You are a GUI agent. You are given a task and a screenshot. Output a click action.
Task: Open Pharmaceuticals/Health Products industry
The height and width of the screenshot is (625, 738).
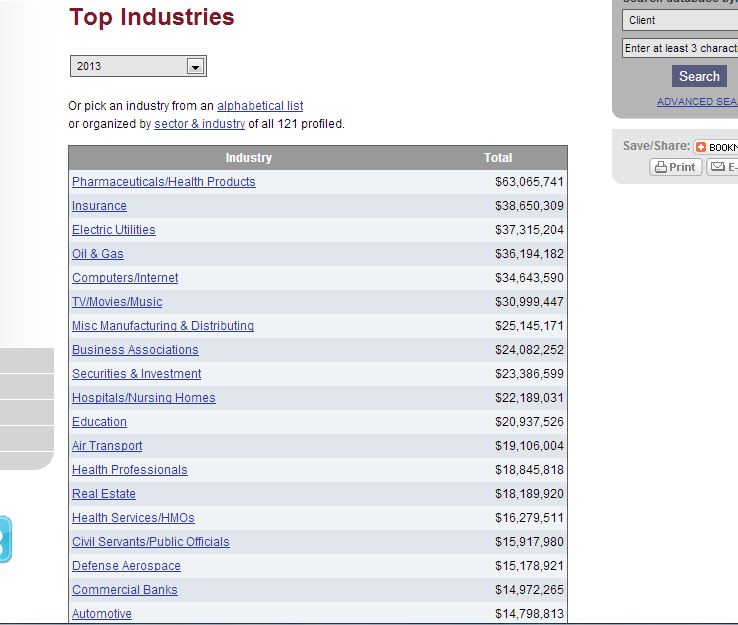click(x=163, y=182)
